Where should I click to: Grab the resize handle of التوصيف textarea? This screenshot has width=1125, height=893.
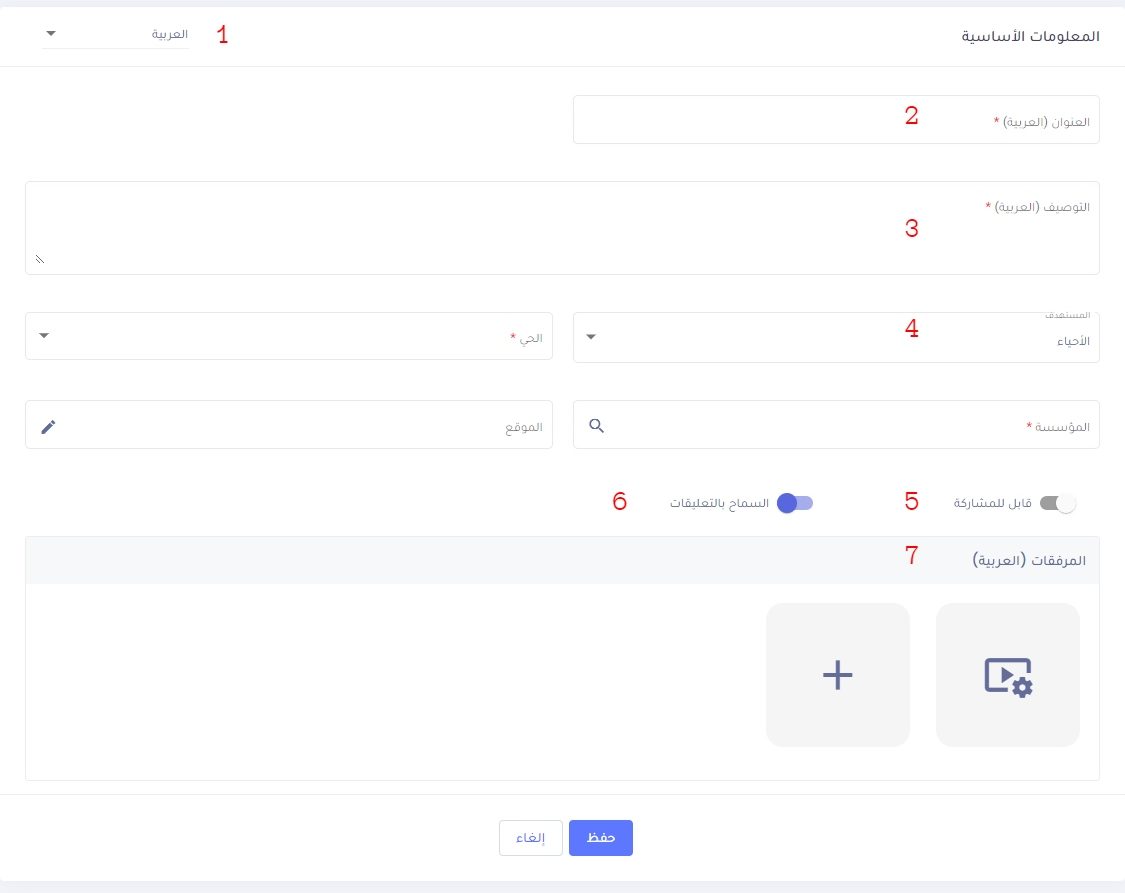pos(40,260)
